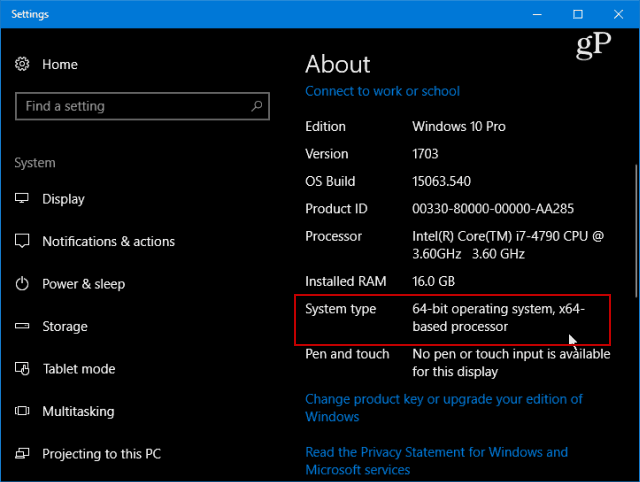The height and width of the screenshot is (482, 640).
Task: Click the Settings window title text
Action: point(30,14)
